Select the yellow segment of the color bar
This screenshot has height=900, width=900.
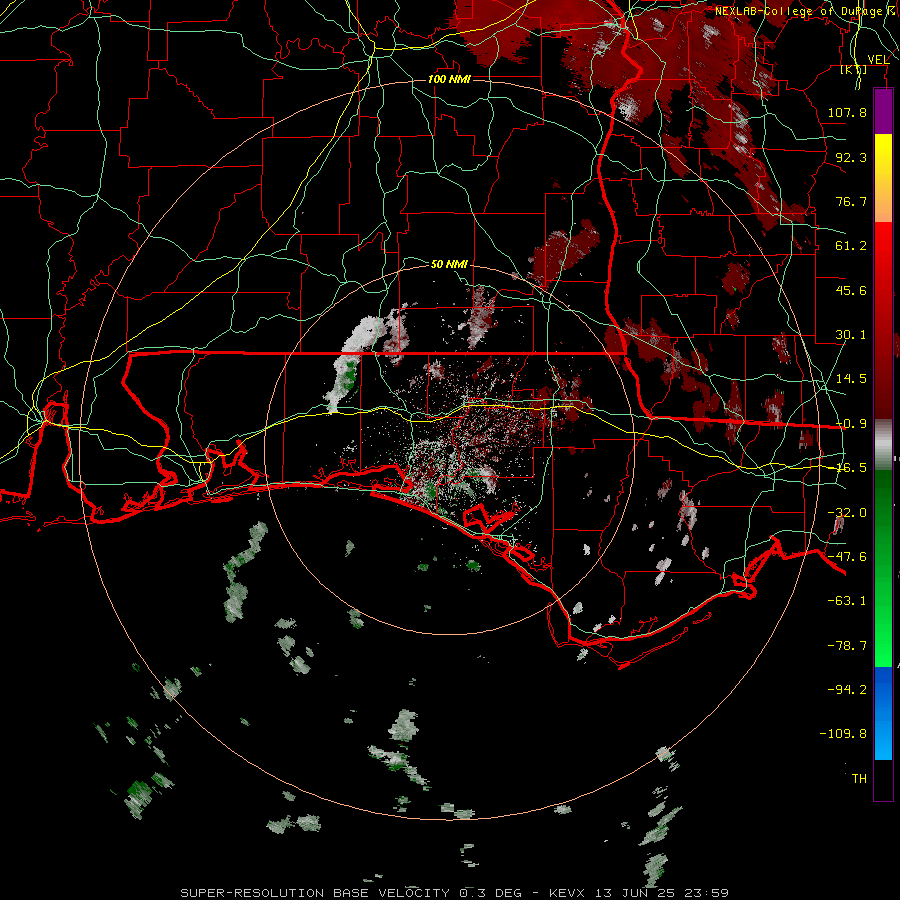pyautogui.click(x=883, y=178)
